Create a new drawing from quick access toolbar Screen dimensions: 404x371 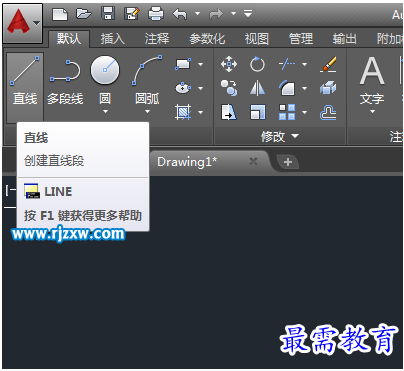60,14
